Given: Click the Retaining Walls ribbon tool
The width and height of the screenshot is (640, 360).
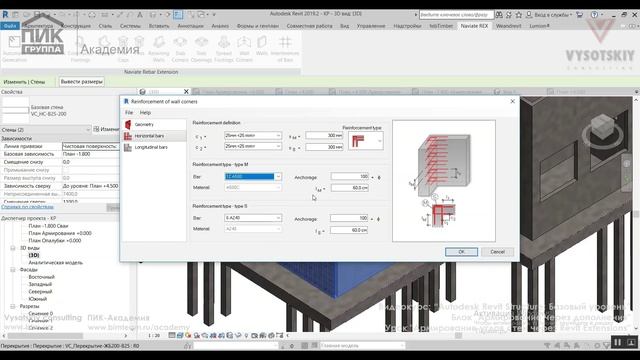Looking at the screenshot, I should pos(159,49).
